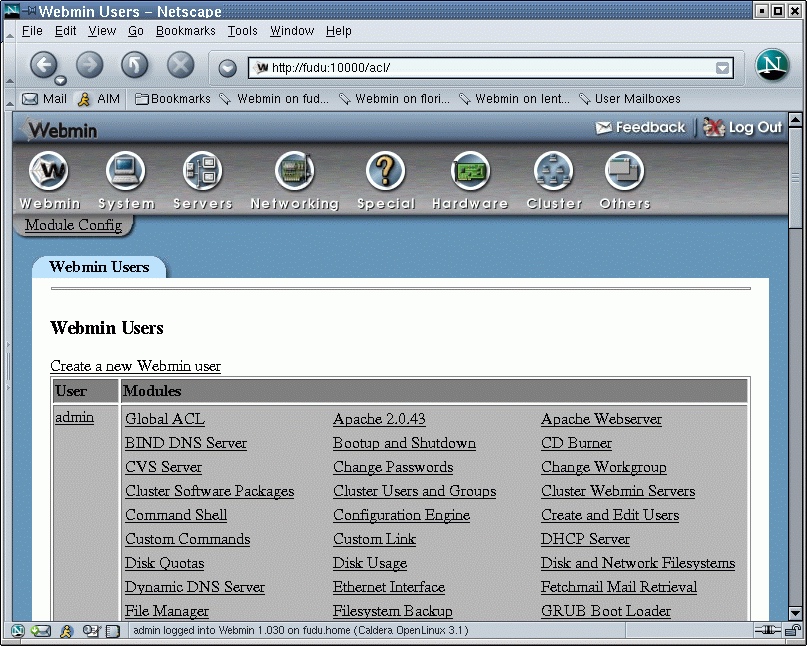This screenshot has width=807, height=646.
Task: Open the Apache Webserver link
Action: pos(601,419)
